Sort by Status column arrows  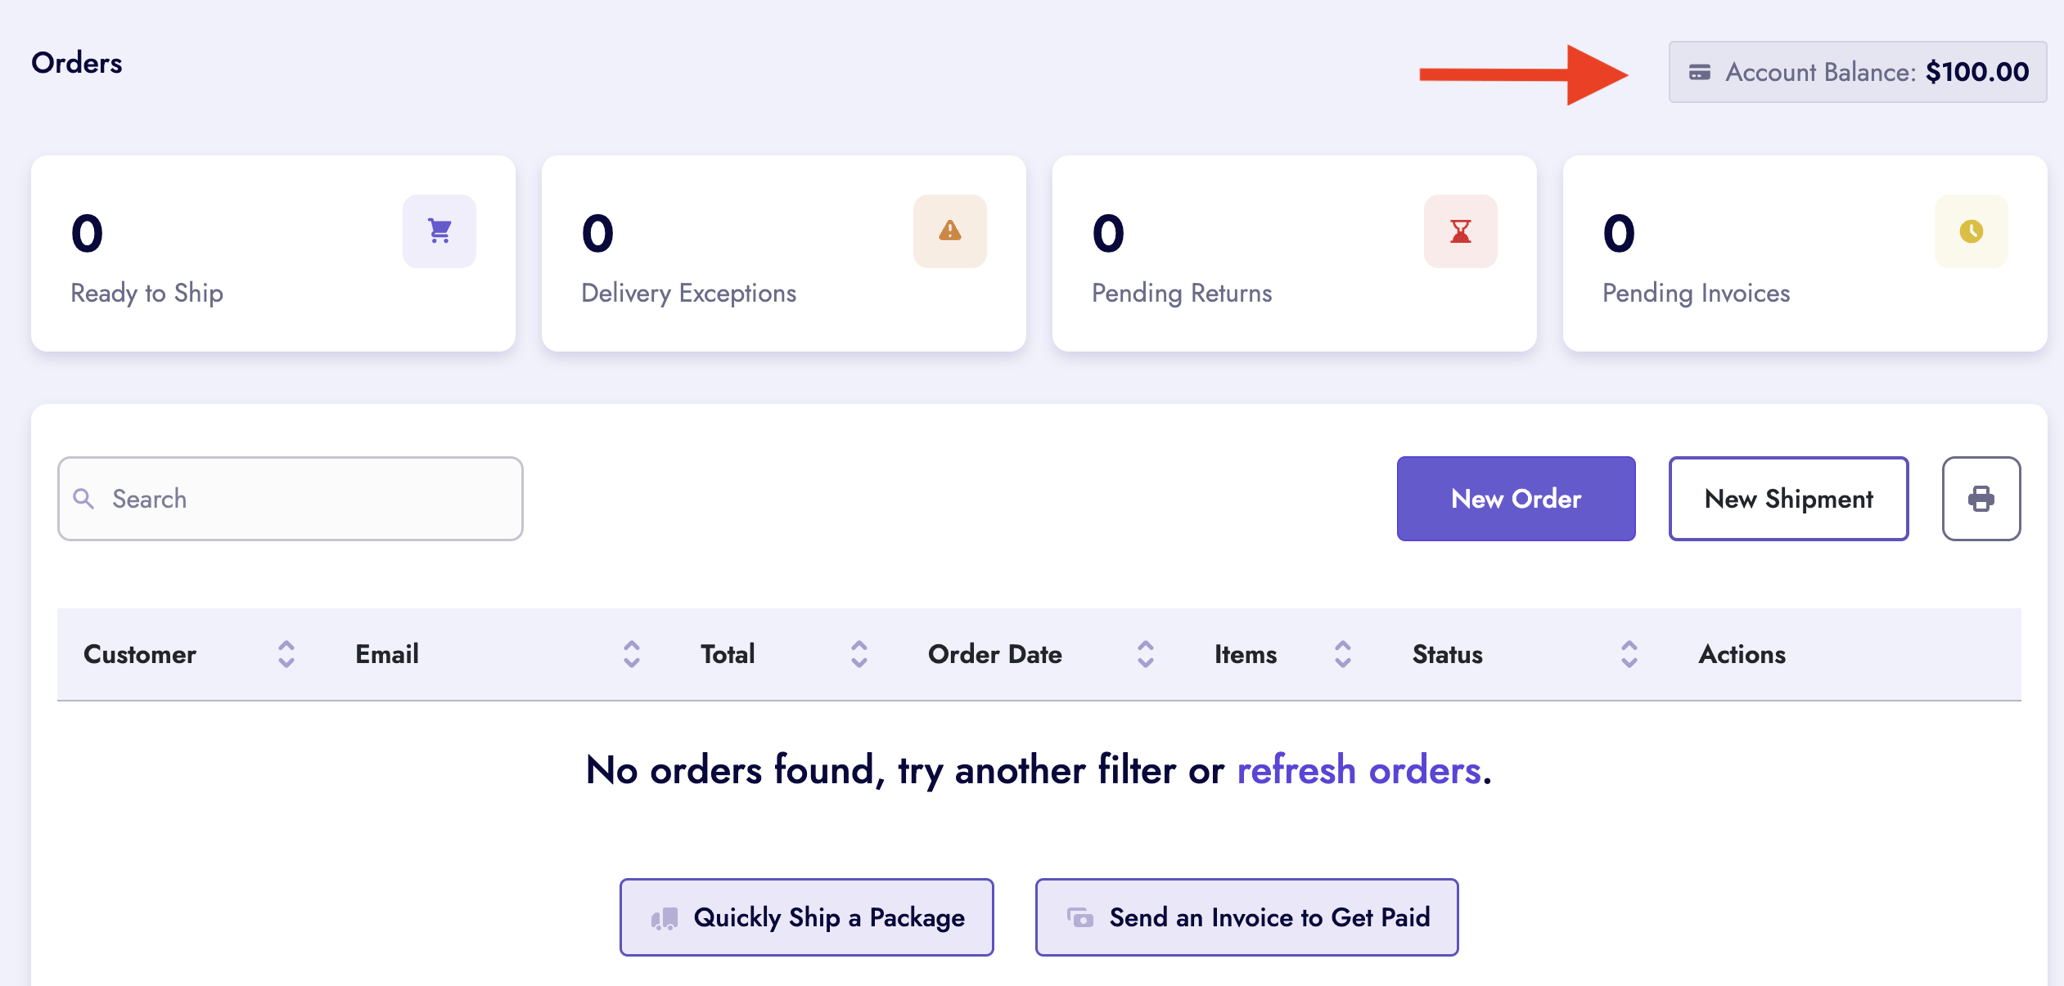tap(1628, 654)
